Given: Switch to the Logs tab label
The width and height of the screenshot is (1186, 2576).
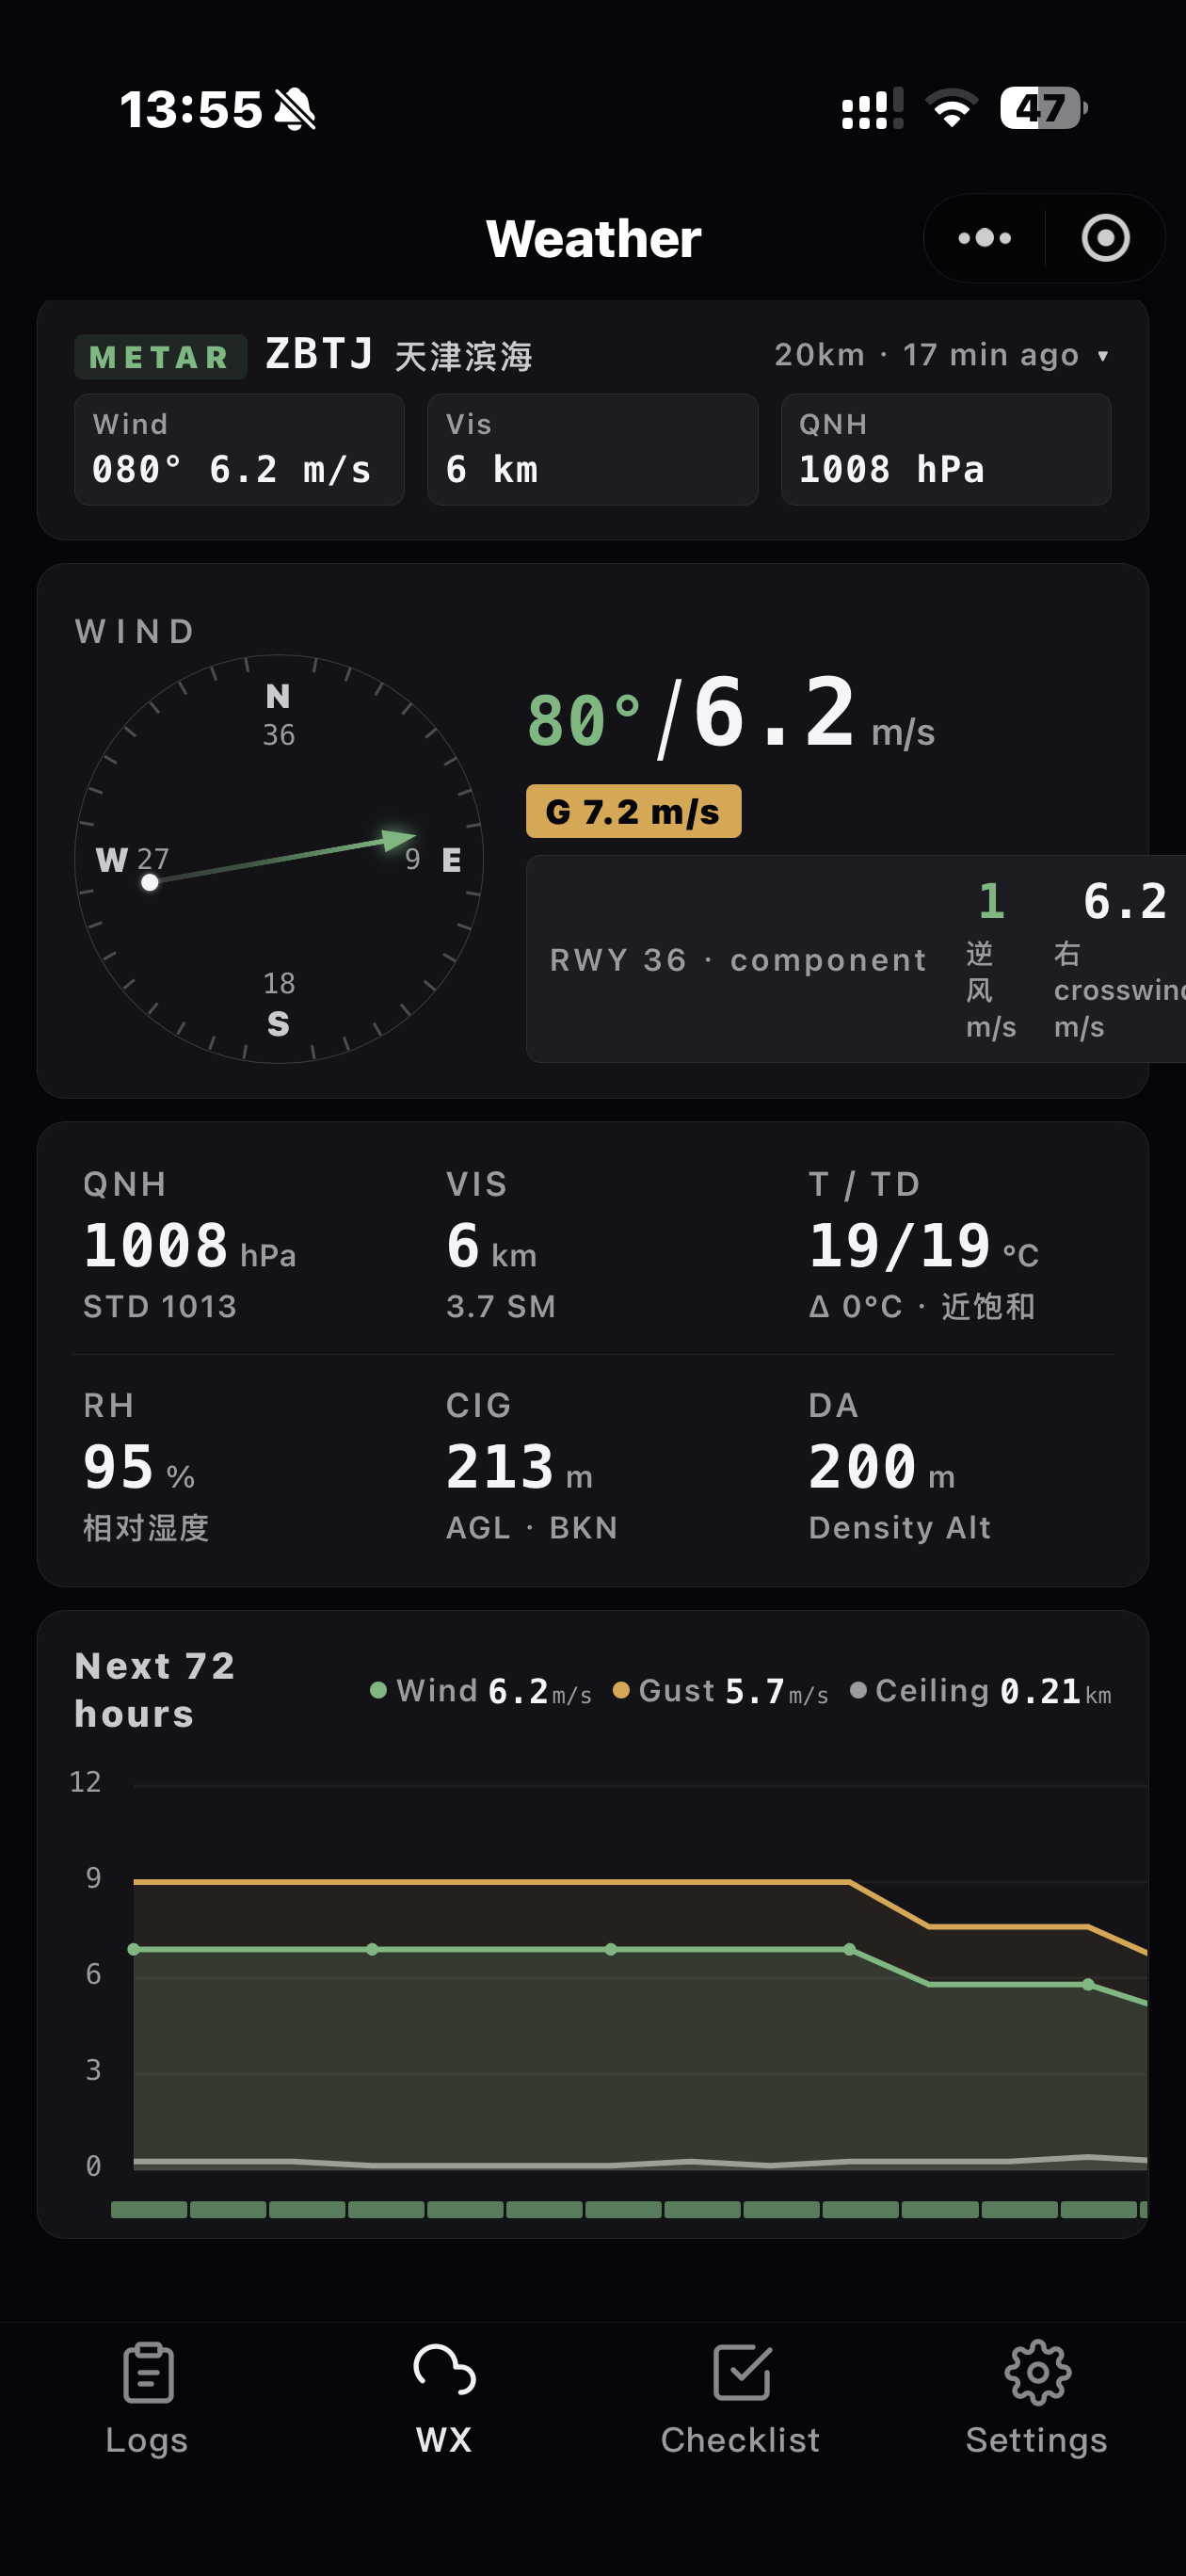Looking at the screenshot, I should [147, 2439].
